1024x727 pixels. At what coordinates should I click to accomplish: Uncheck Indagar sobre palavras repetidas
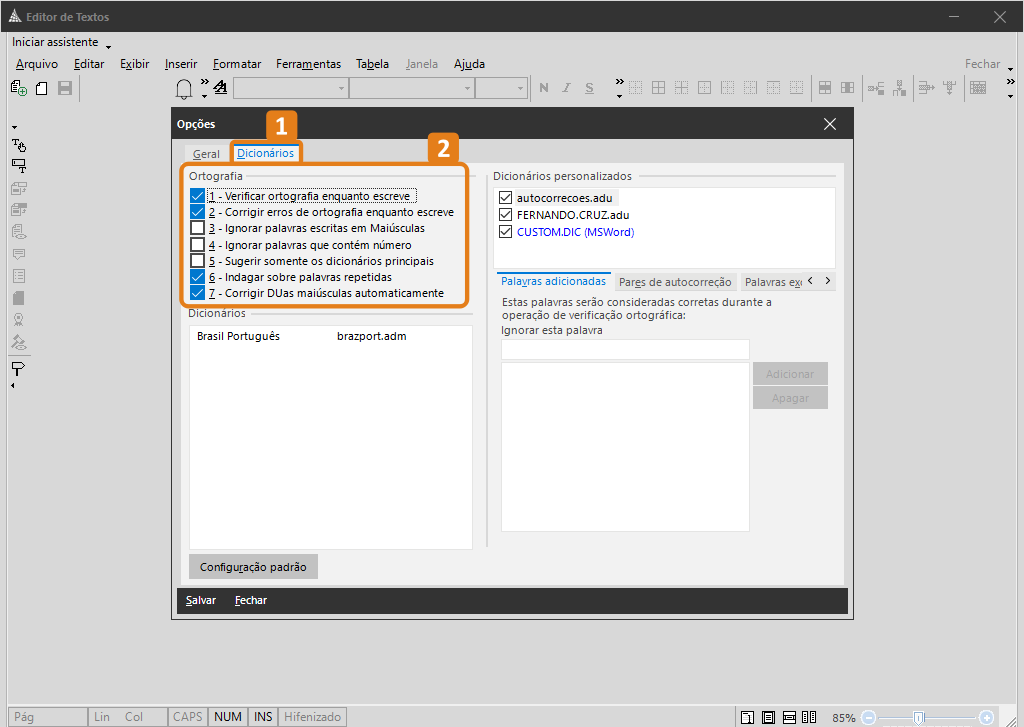click(x=197, y=277)
